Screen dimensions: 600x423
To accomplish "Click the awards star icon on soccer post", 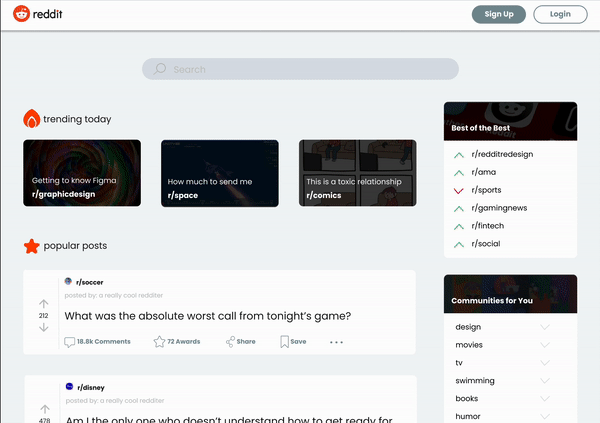I will coord(159,341).
